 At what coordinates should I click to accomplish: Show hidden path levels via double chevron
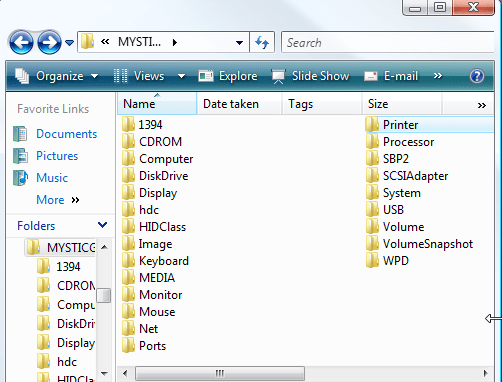pyautogui.click(x=105, y=42)
